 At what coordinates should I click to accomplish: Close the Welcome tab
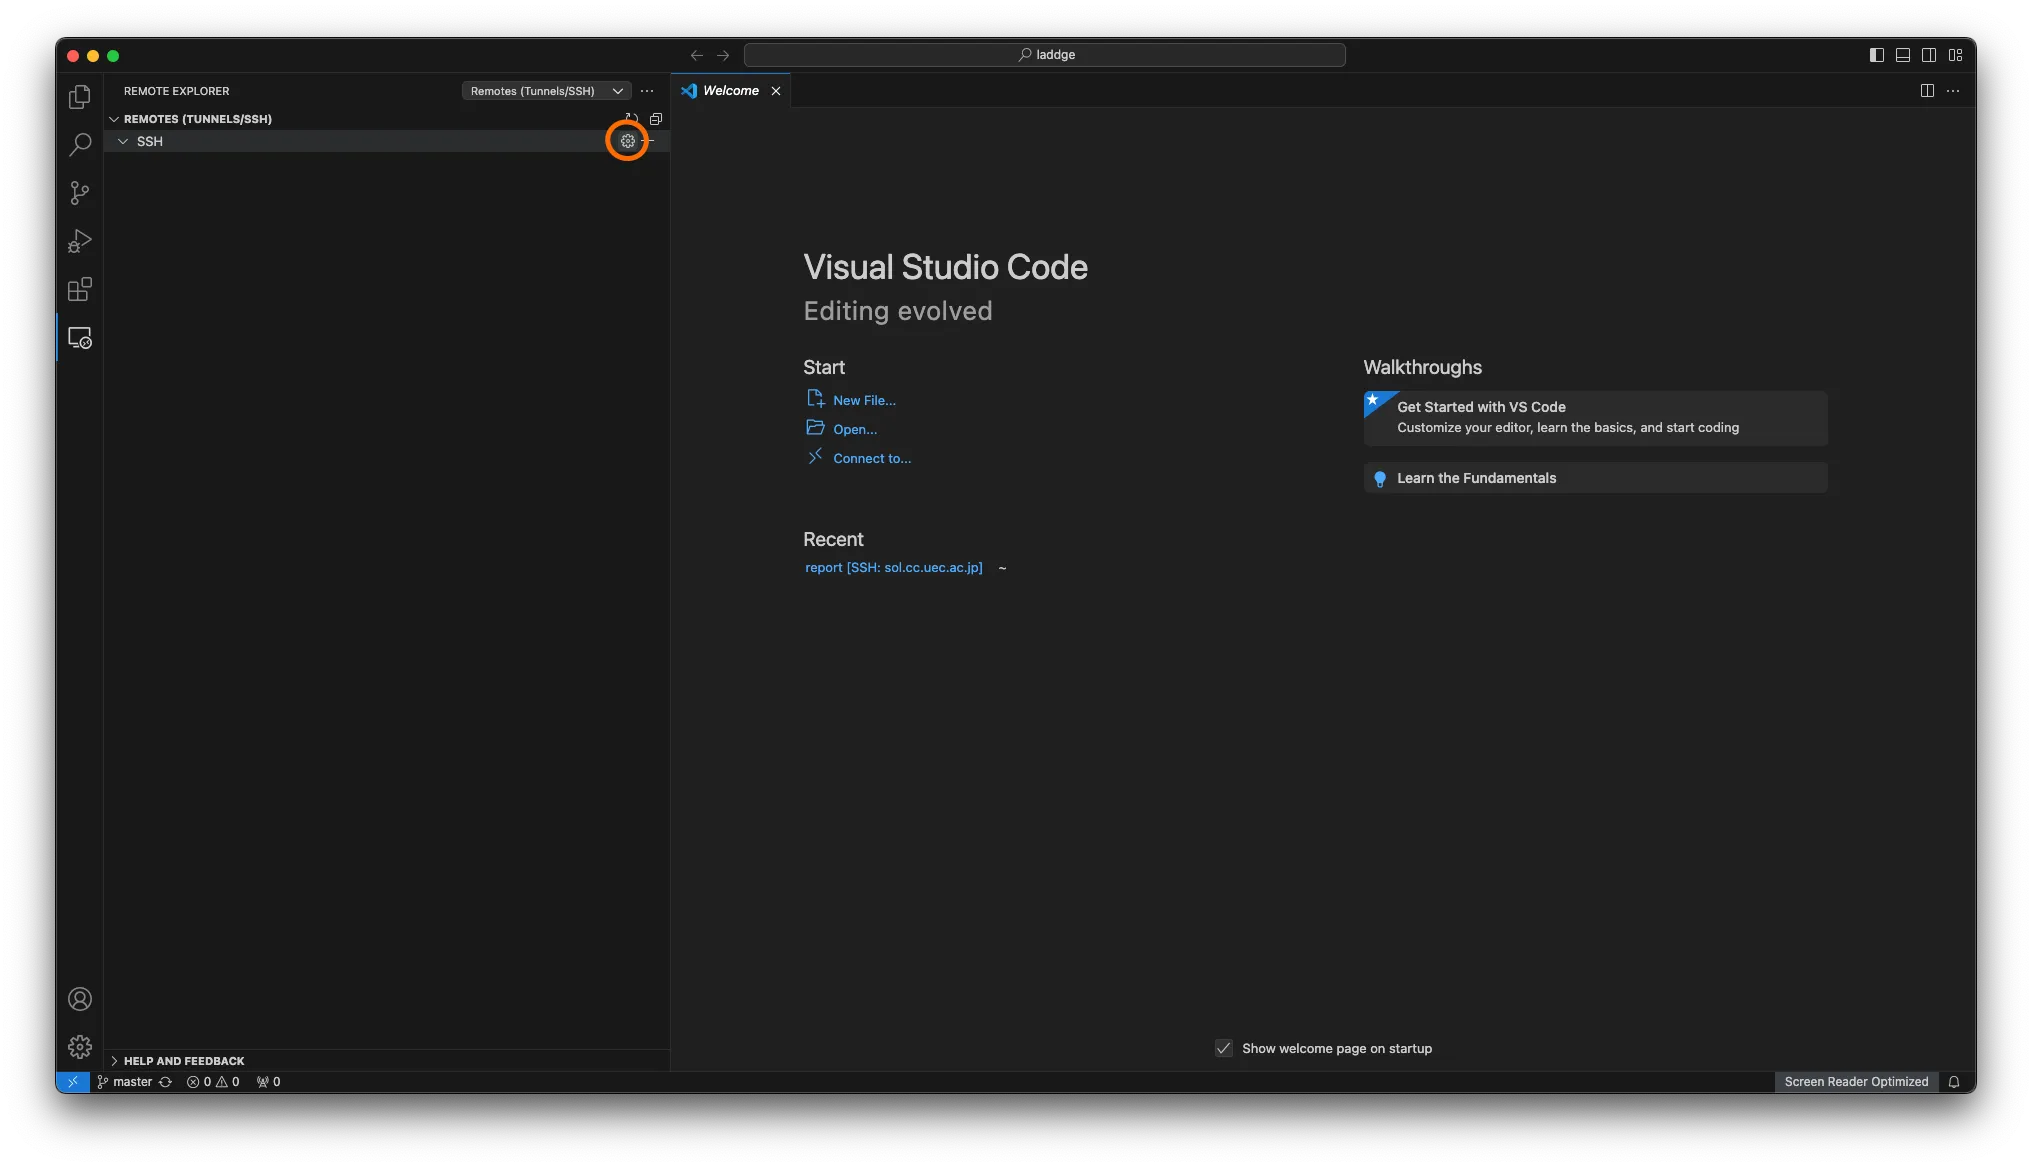(x=776, y=91)
